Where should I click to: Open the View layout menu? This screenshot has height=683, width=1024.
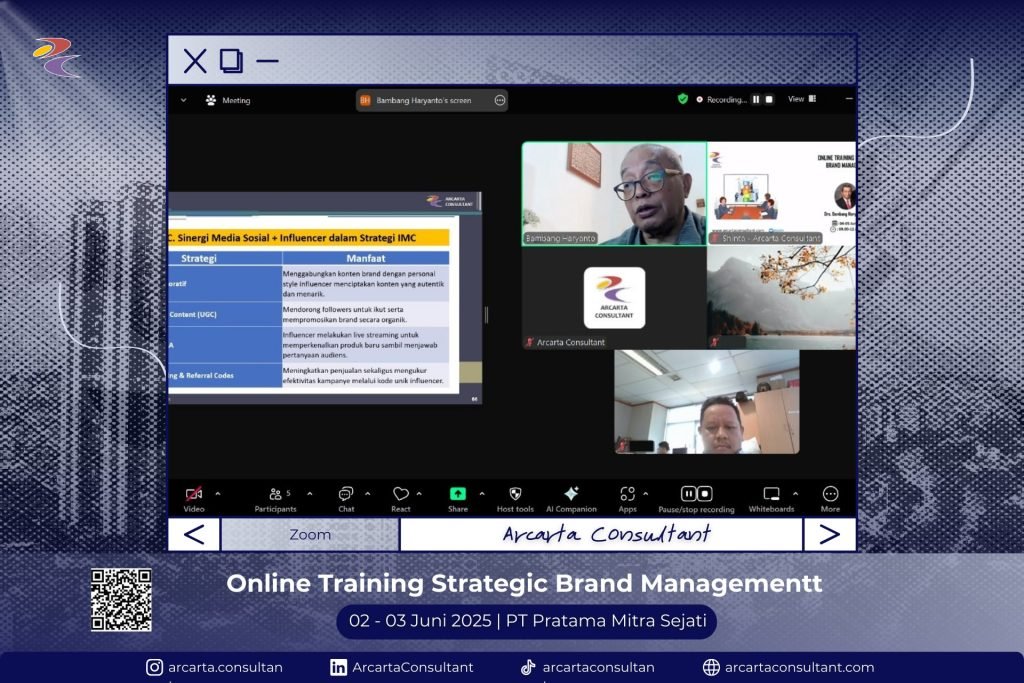(x=801, y=99)
